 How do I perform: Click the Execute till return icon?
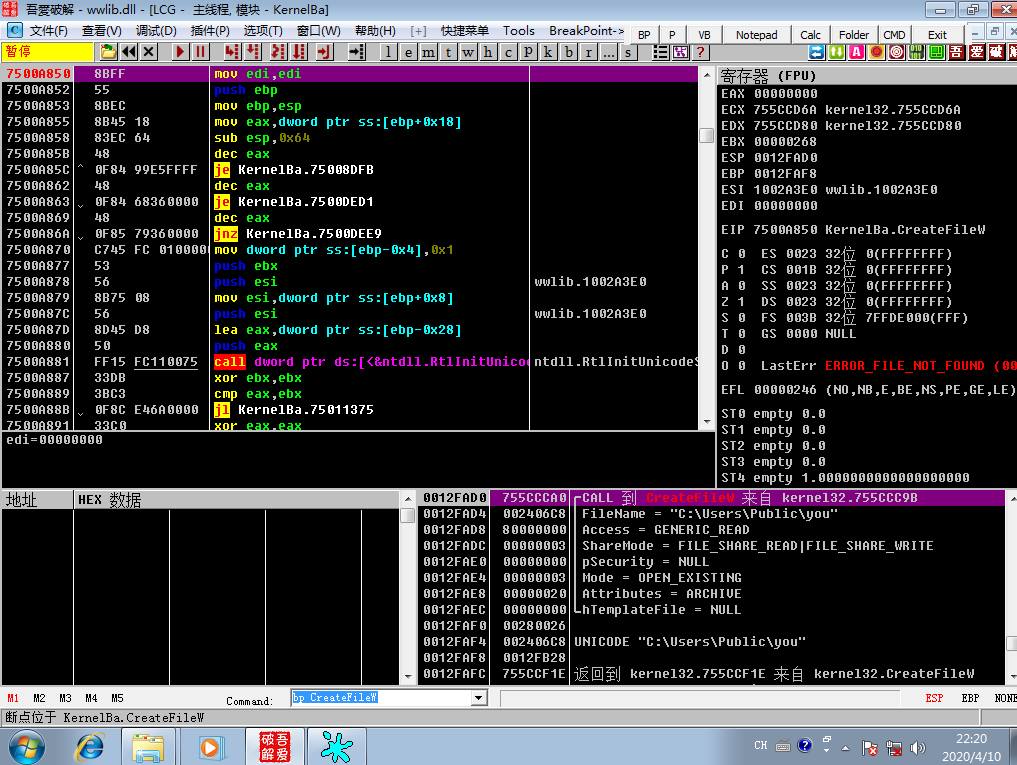pos(324,52)
